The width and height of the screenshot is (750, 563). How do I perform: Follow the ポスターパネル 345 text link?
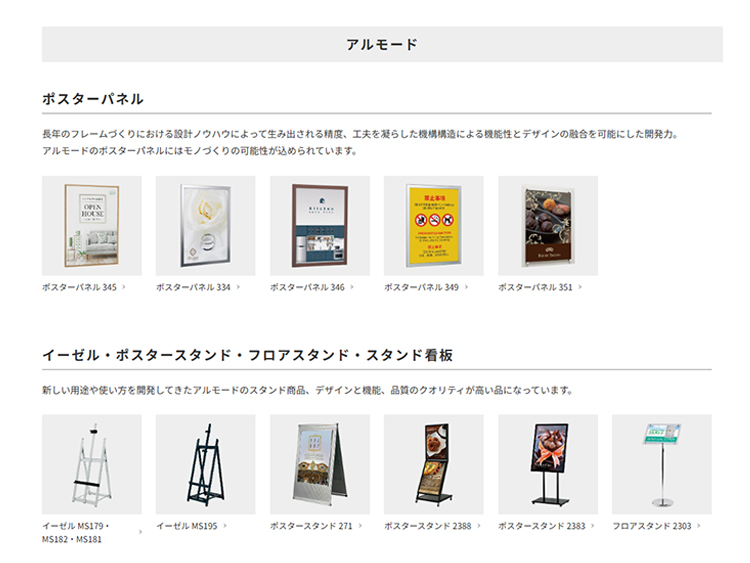click(79, 288)
